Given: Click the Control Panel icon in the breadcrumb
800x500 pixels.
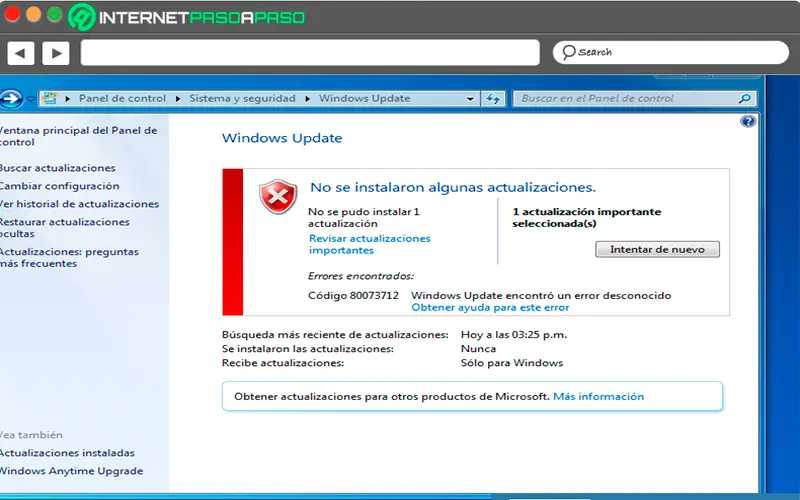Looking at the screenshot, I should pos(49,98).
